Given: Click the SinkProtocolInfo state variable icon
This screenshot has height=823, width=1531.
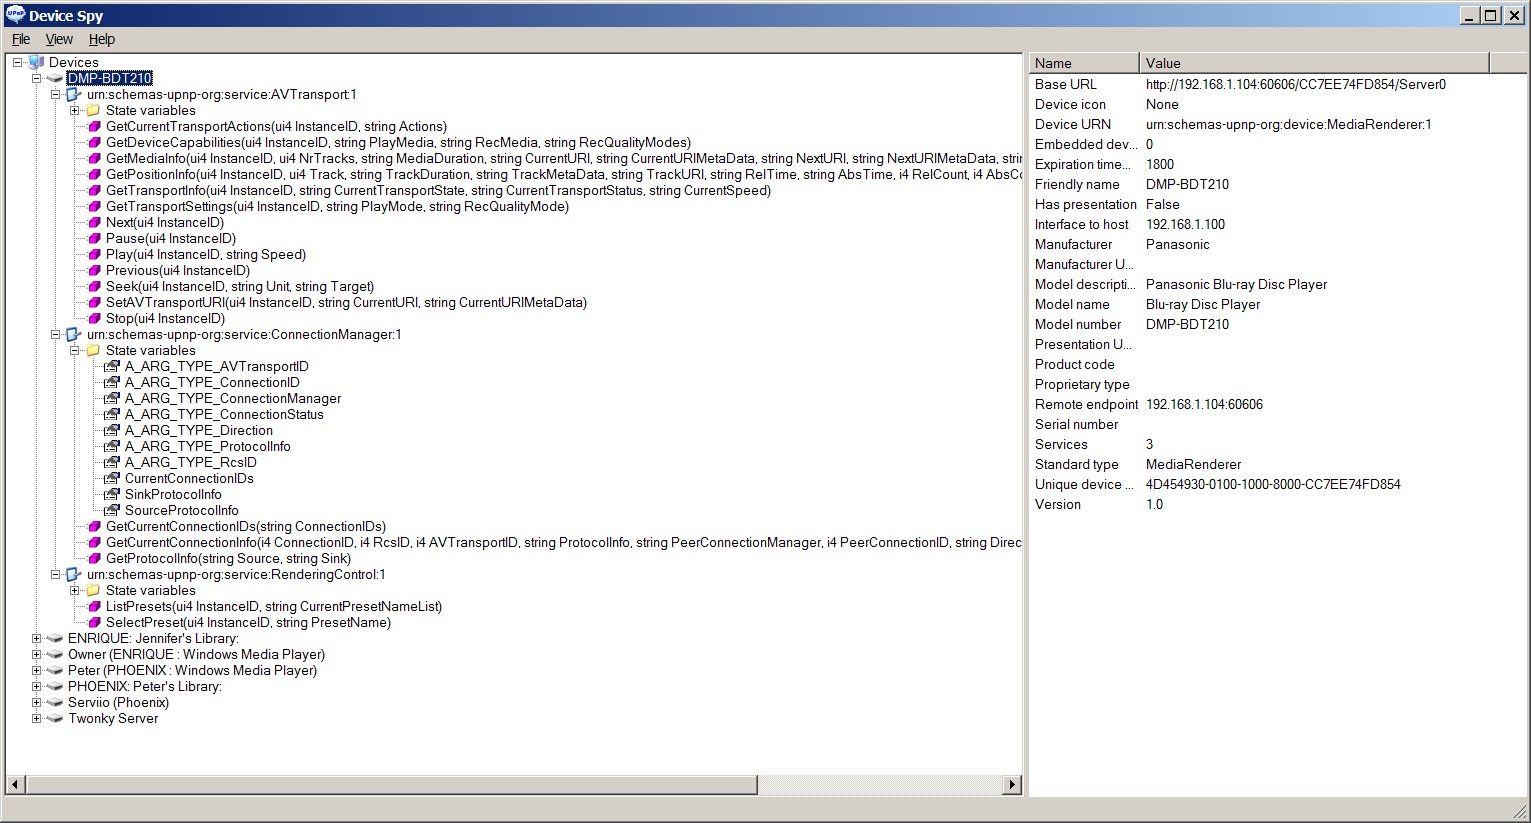Looking at the screenshot, I should 112,495.
